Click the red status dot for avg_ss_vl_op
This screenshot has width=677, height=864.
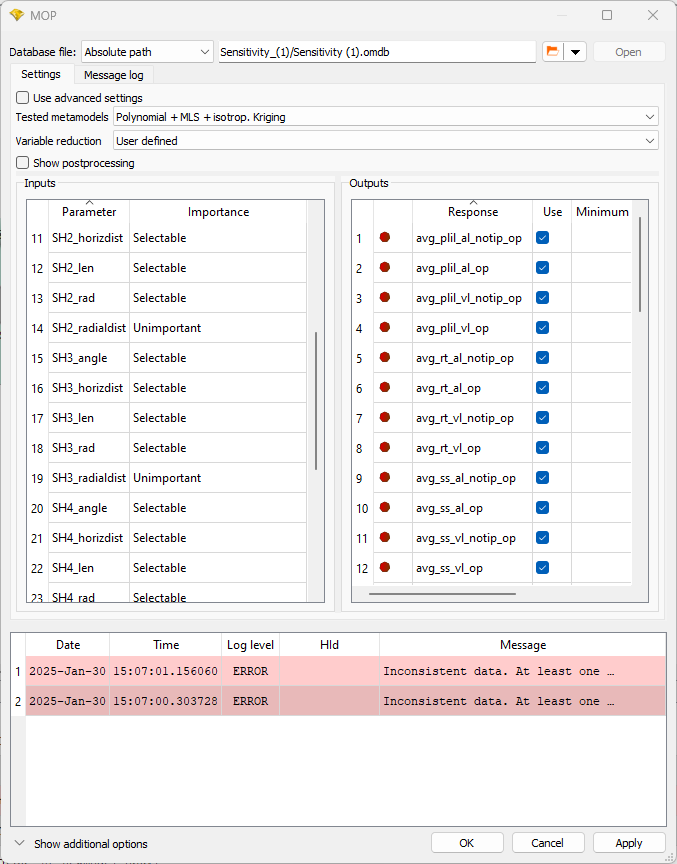click(385, 568)
